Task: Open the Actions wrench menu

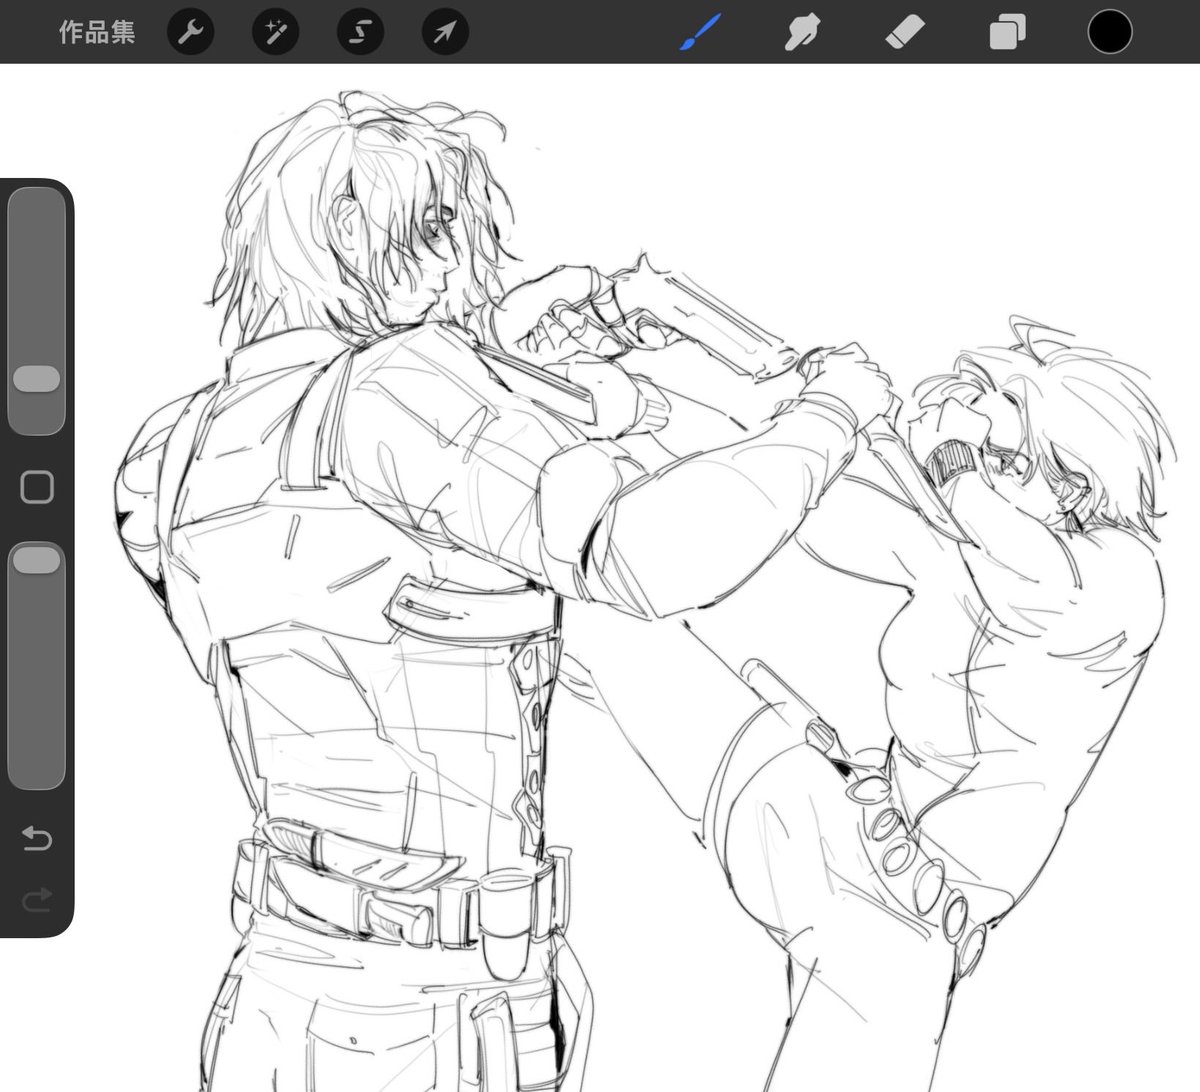Action: (190, 33)
